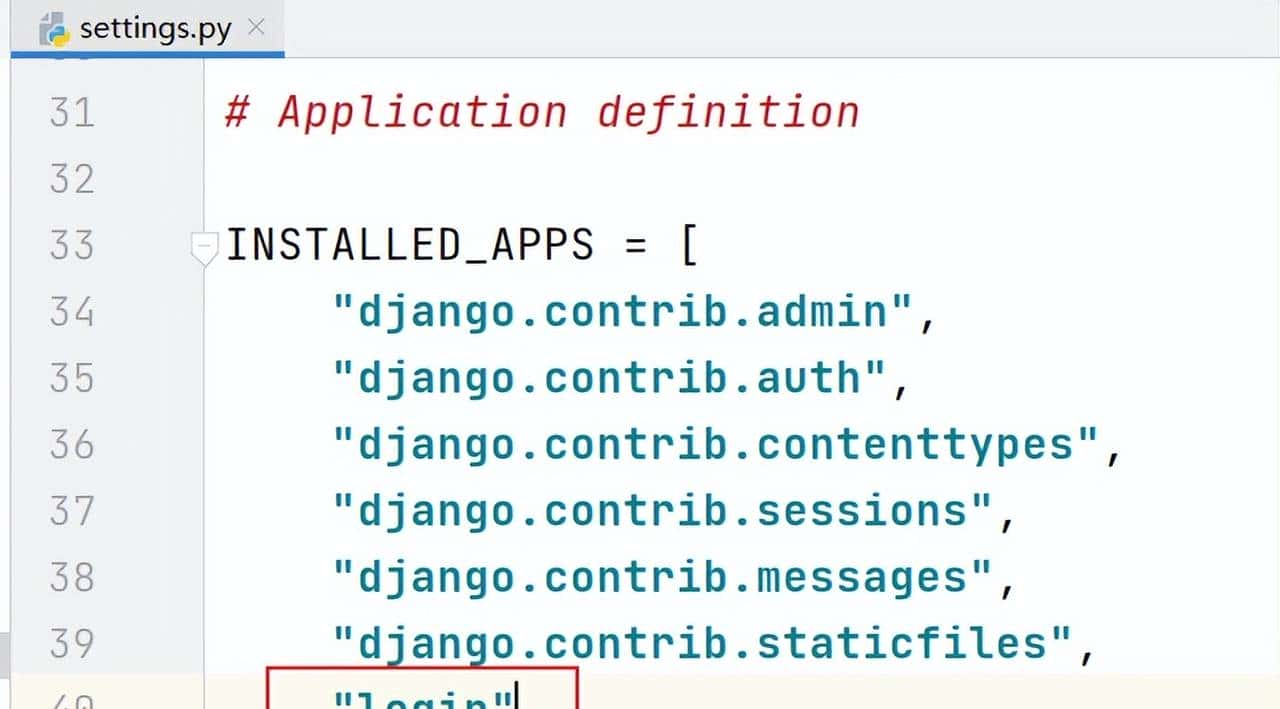Switch to the settings.py tab
The image size is (1280, 709).
pyautogui.click(x=155, y=28)
